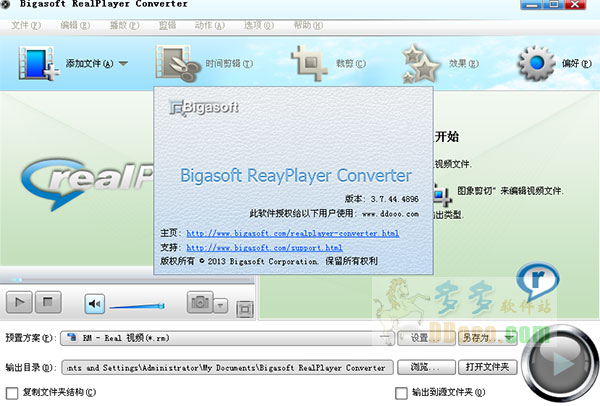Image resolution: width=600 pixels, height=406 pixels.
Task: Click the Bigasoft logo in about dialog
Action: 204,108
